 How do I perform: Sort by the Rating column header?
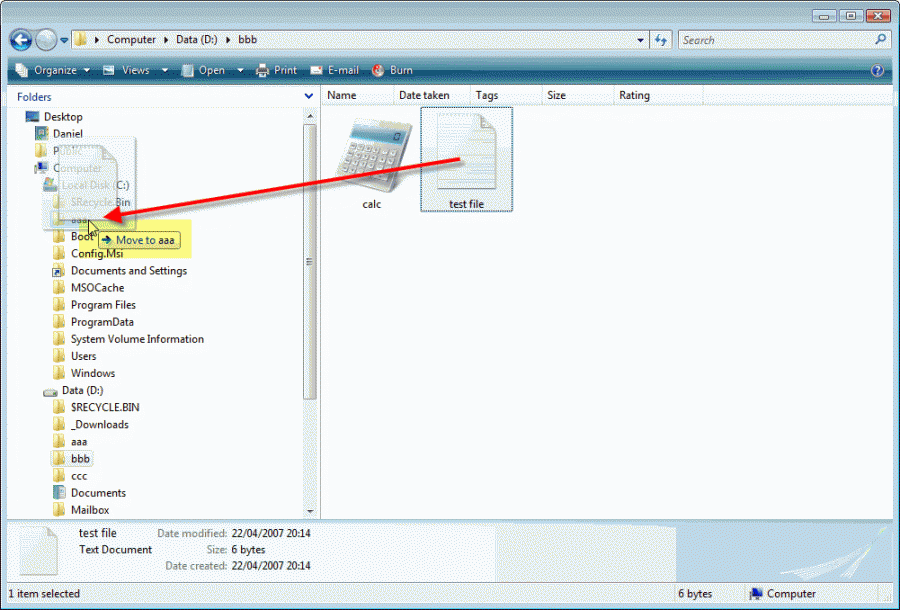pyautogui.click(x=658, y=95)
